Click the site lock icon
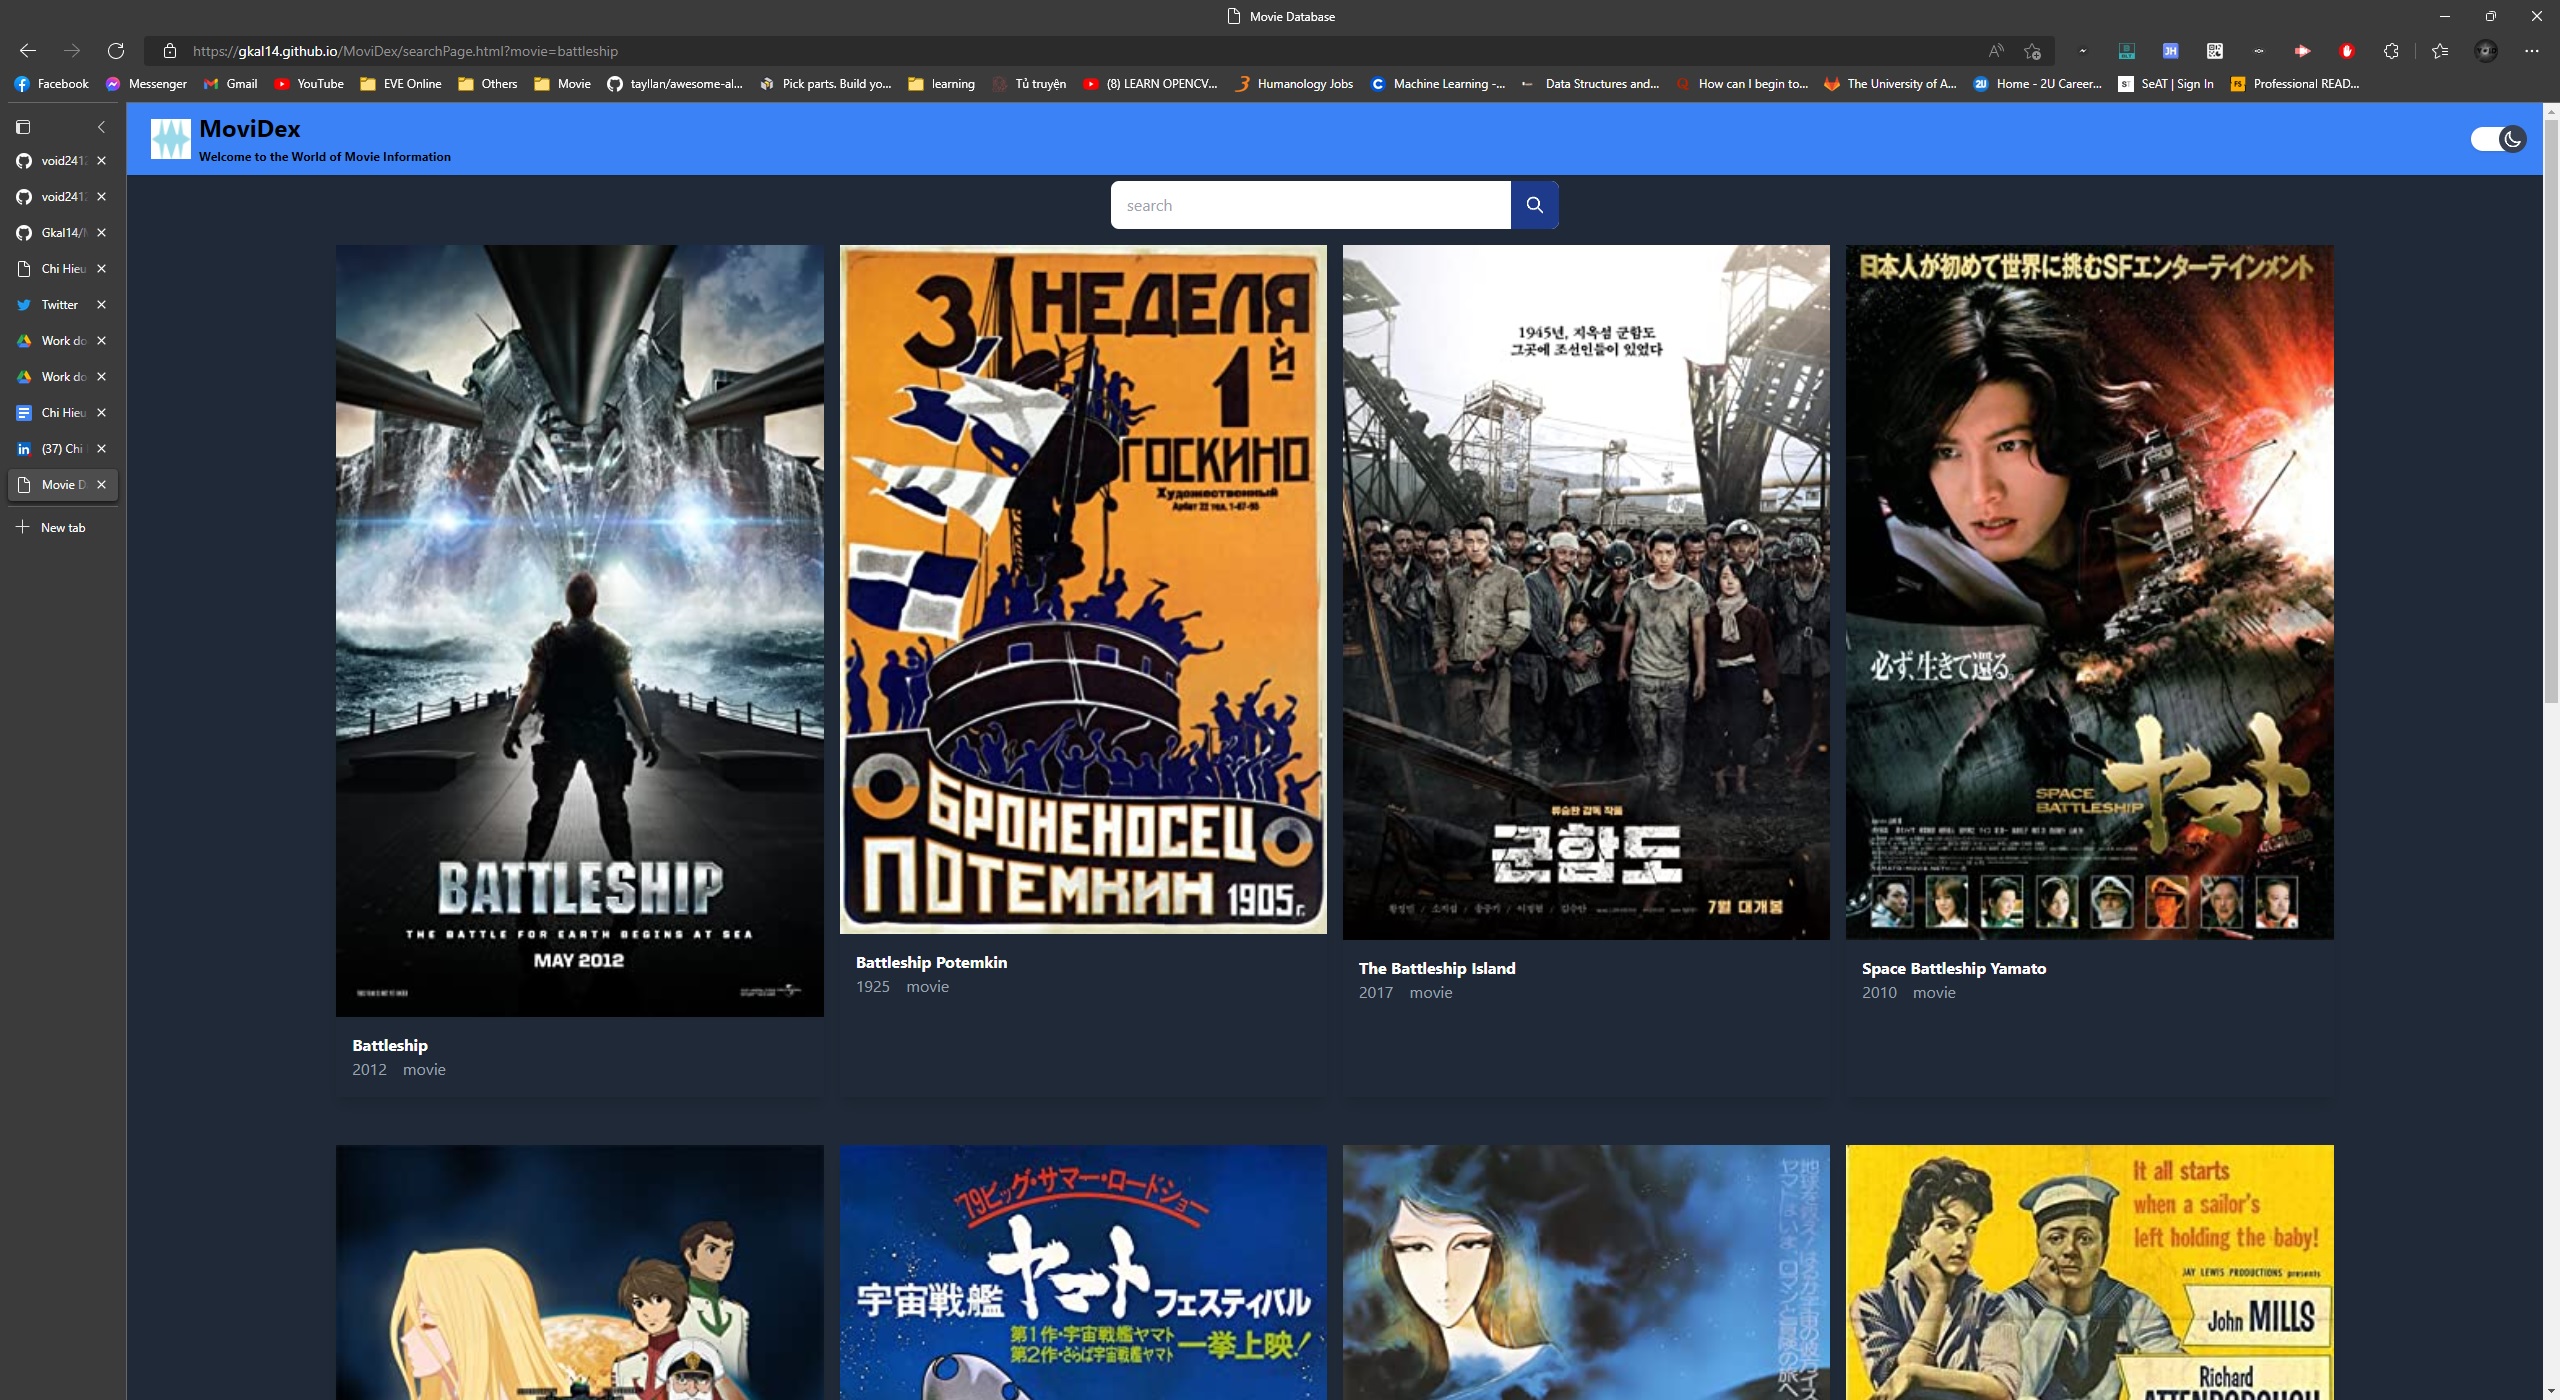The height and width of the screenshot is (1400, 2560). click(x=170, y=51)
